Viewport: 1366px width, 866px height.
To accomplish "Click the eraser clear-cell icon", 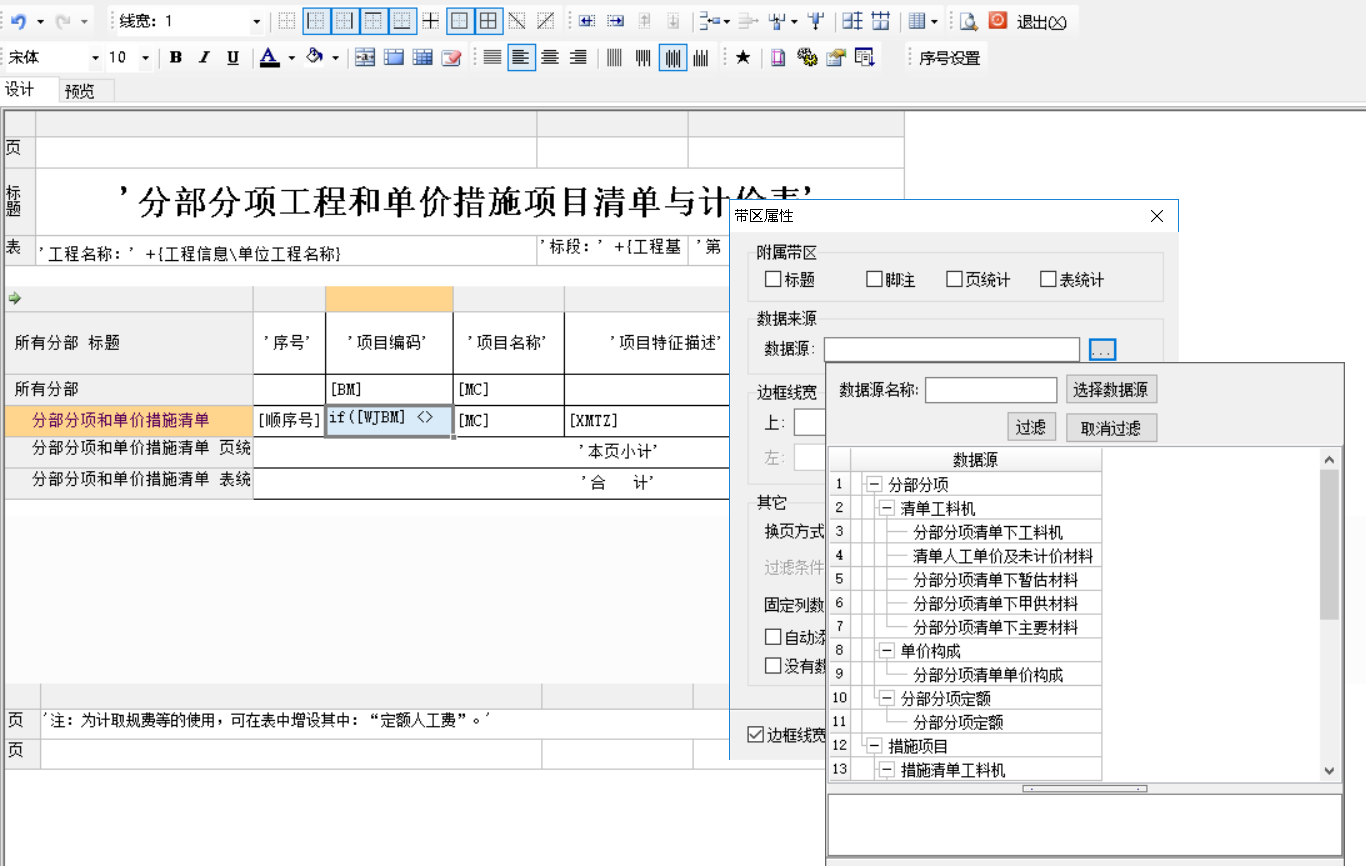I will (x=452, y=58).
